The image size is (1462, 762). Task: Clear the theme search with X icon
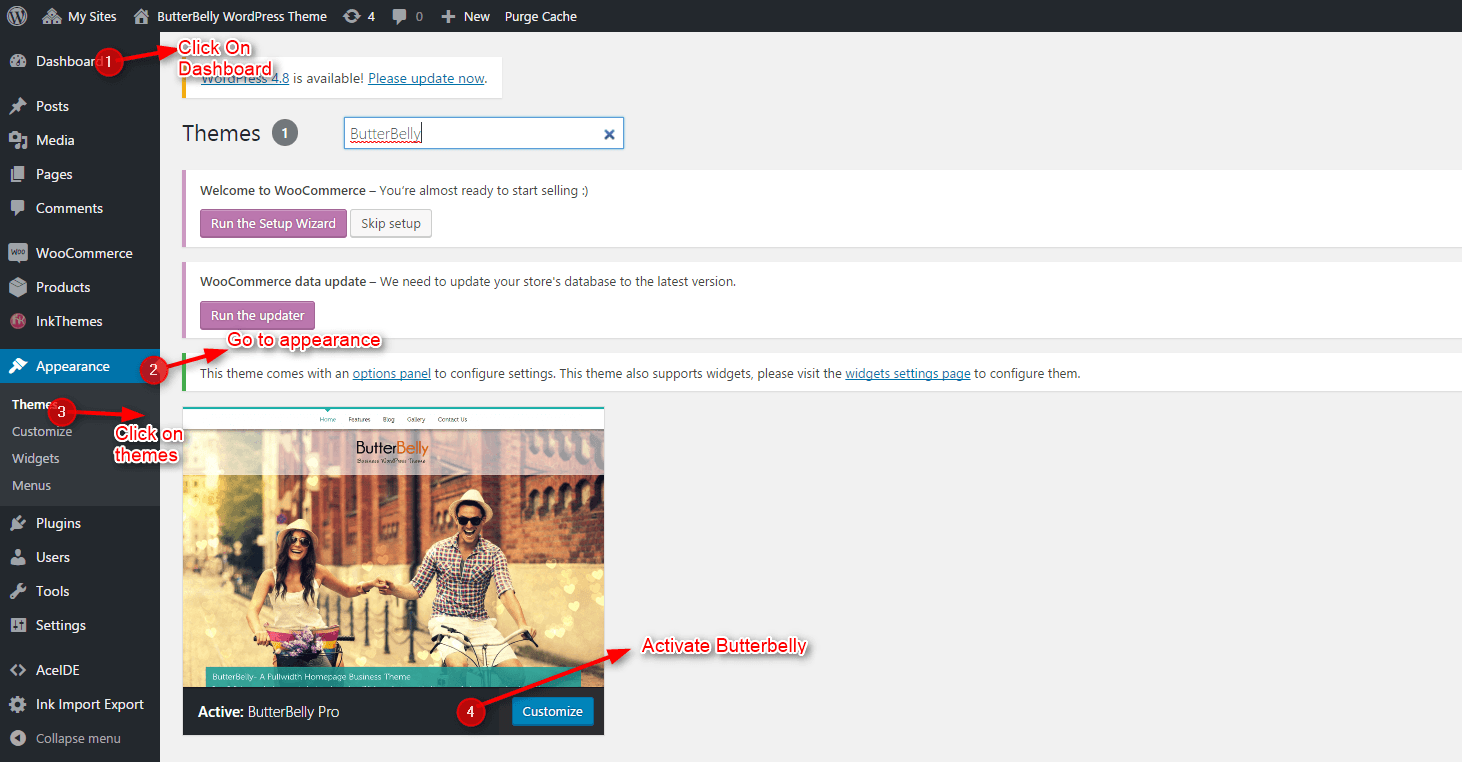click(609, 134)
